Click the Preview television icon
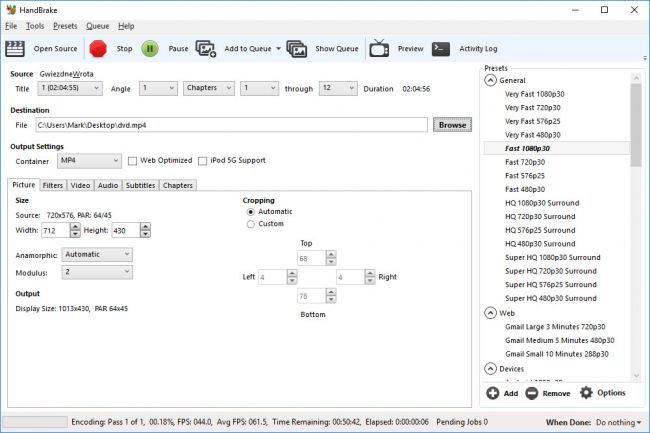Screen dimensions: 650x433 pyautogui.click(x=379, y=48)
